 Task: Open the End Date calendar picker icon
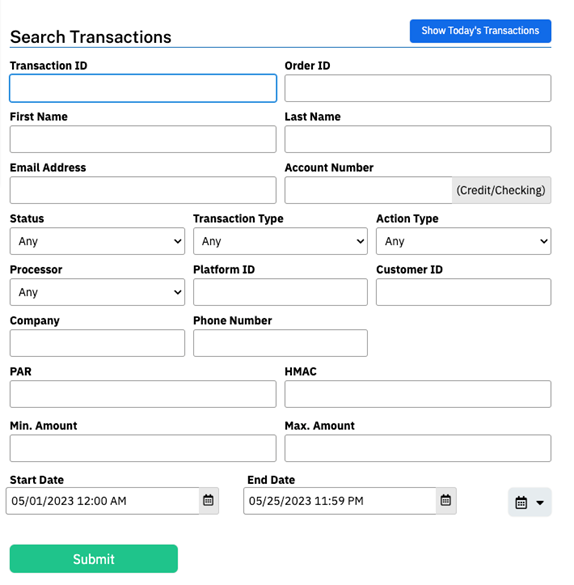[446, 501]
